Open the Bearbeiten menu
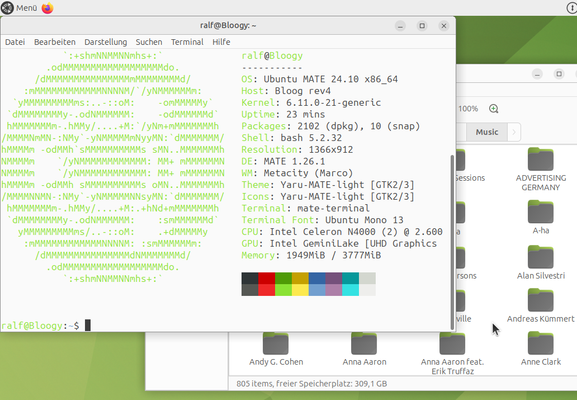The width and height of the screenshot is (577, 400). [x=55, y=42]
